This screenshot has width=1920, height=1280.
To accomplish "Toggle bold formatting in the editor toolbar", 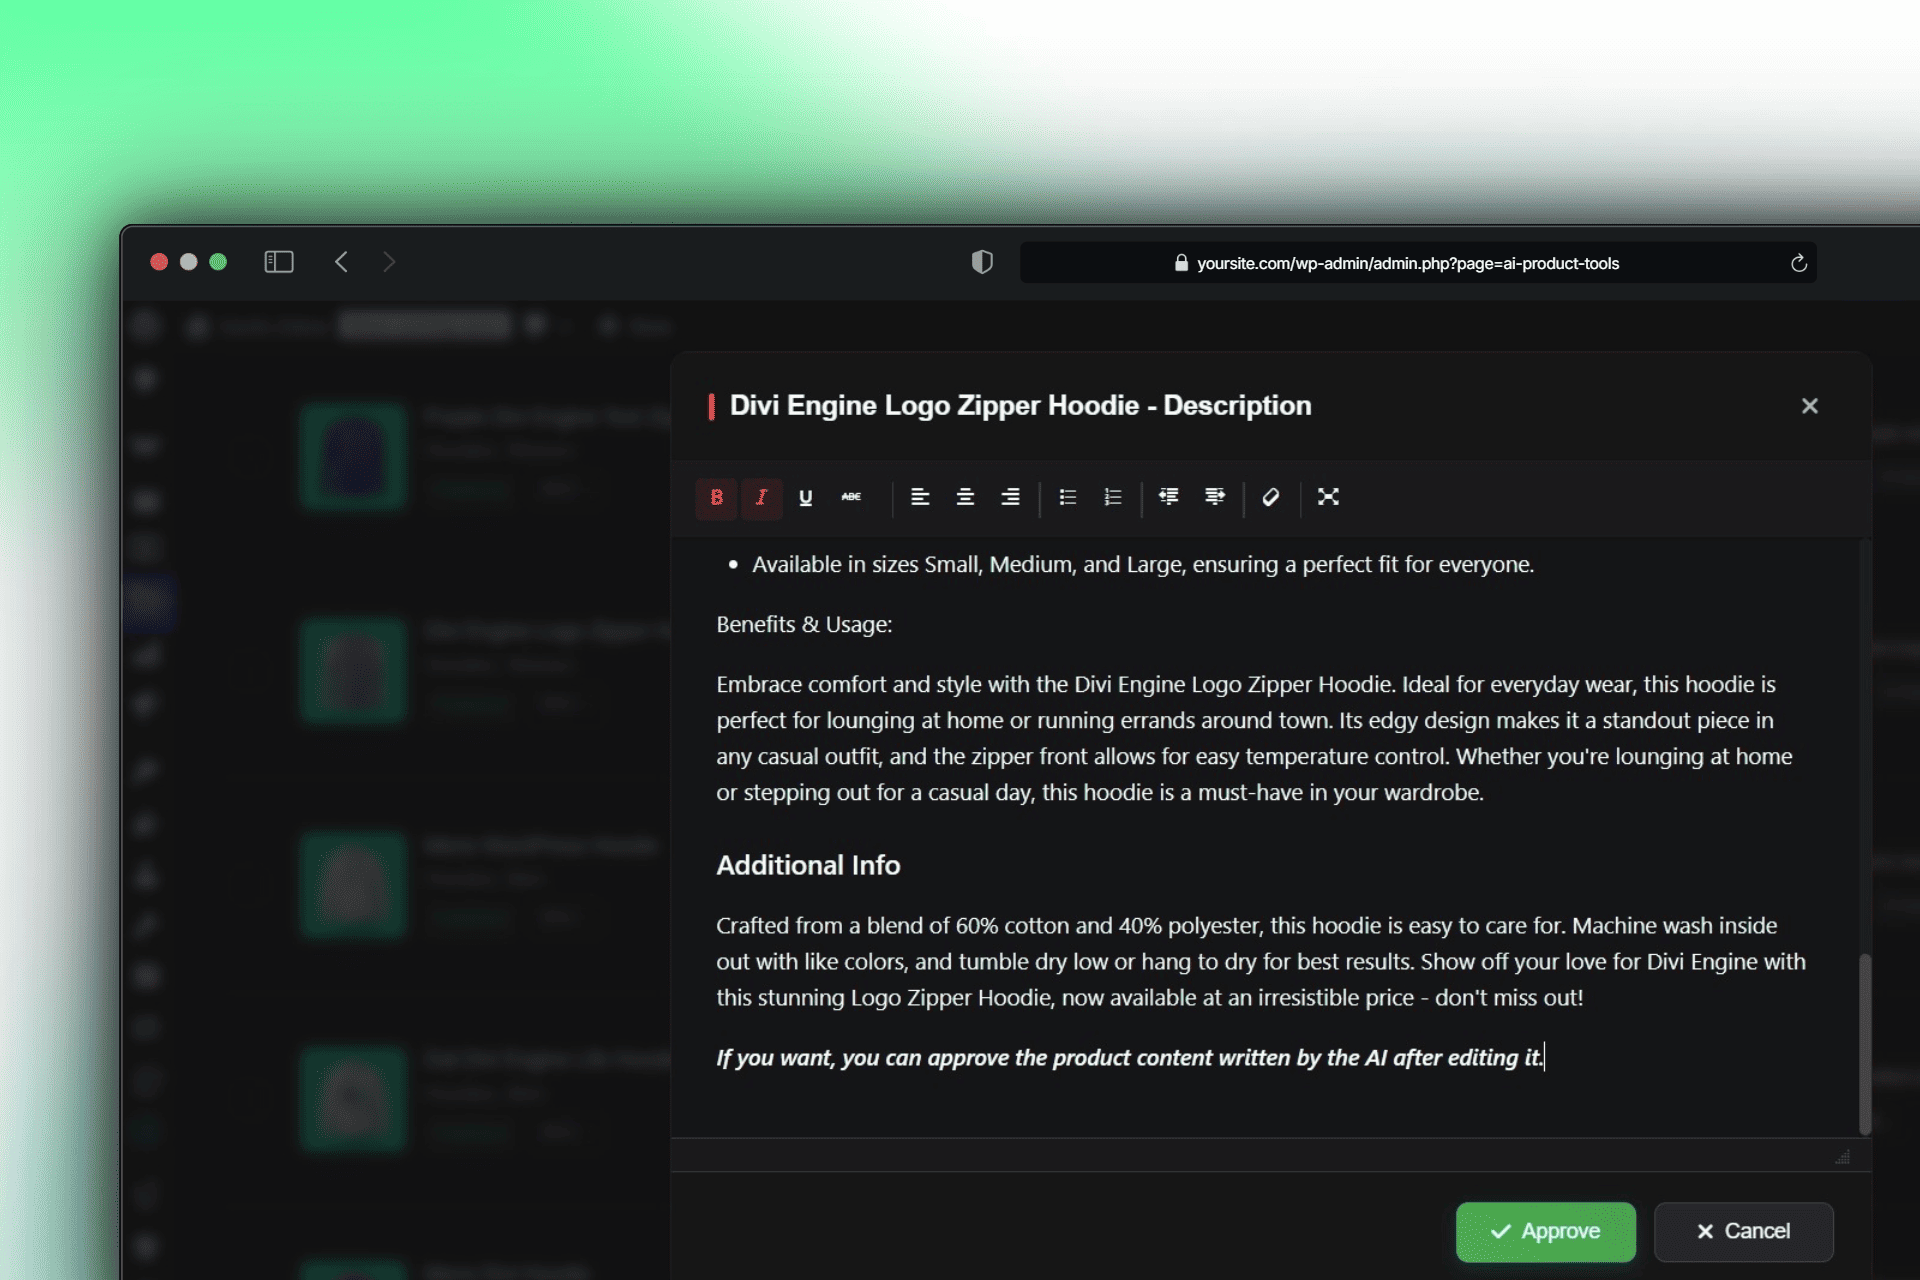I will tap(716, 497).
